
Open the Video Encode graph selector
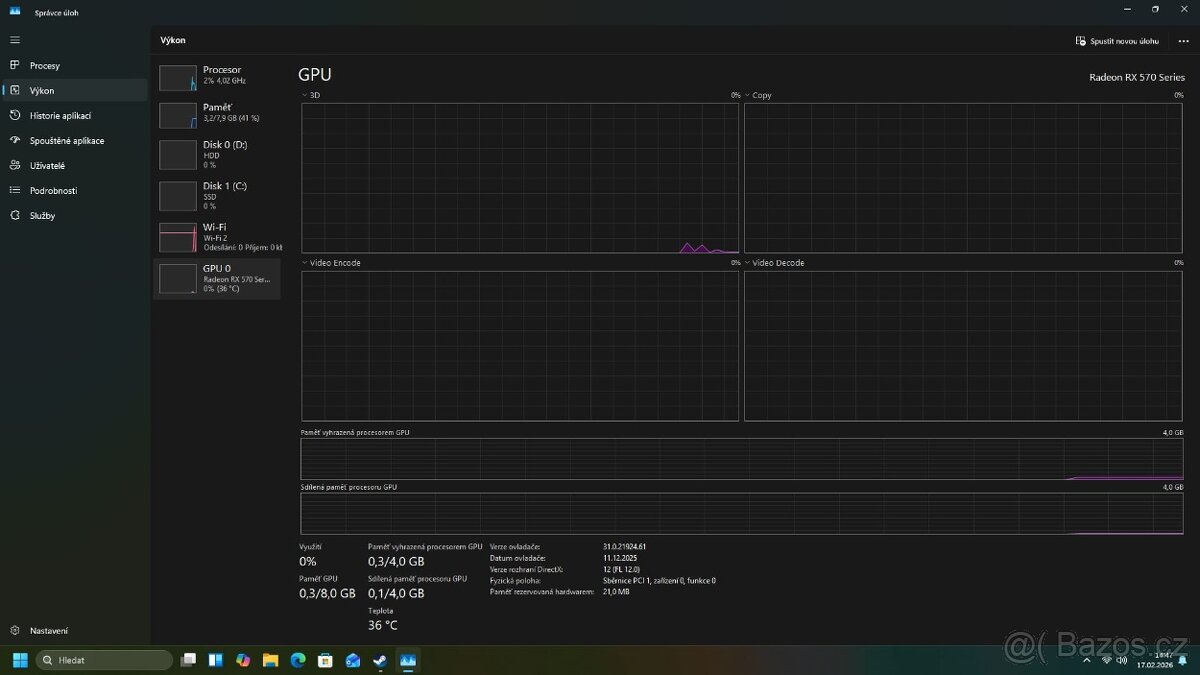[303, 262]
